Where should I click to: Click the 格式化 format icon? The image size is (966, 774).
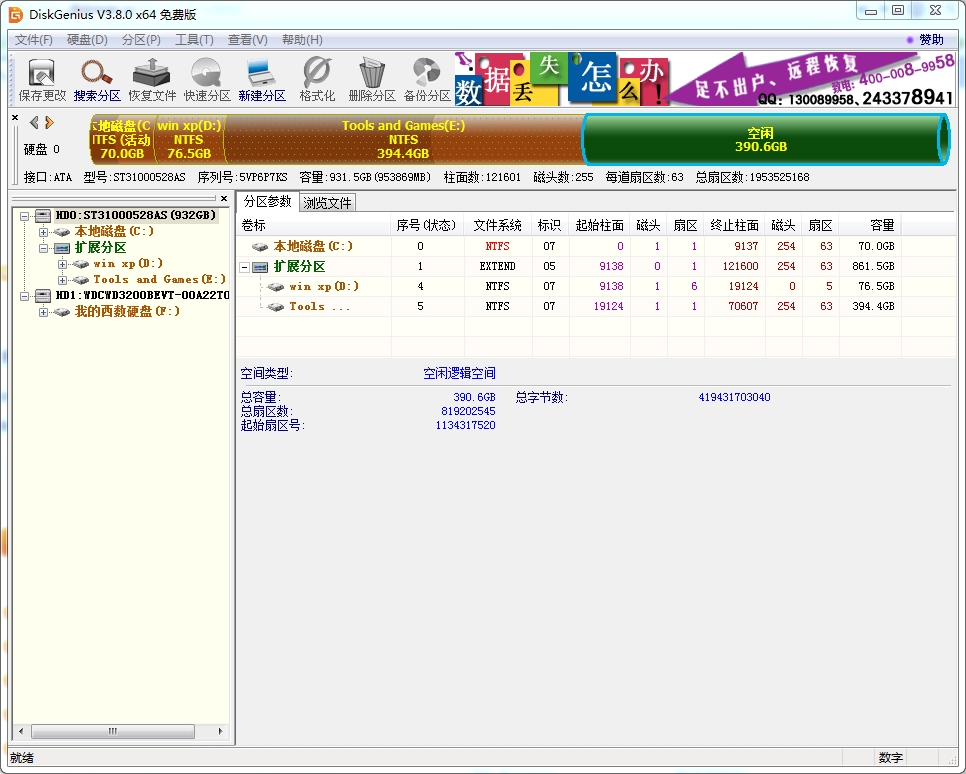pyautogui.click(x=317, y=79)
